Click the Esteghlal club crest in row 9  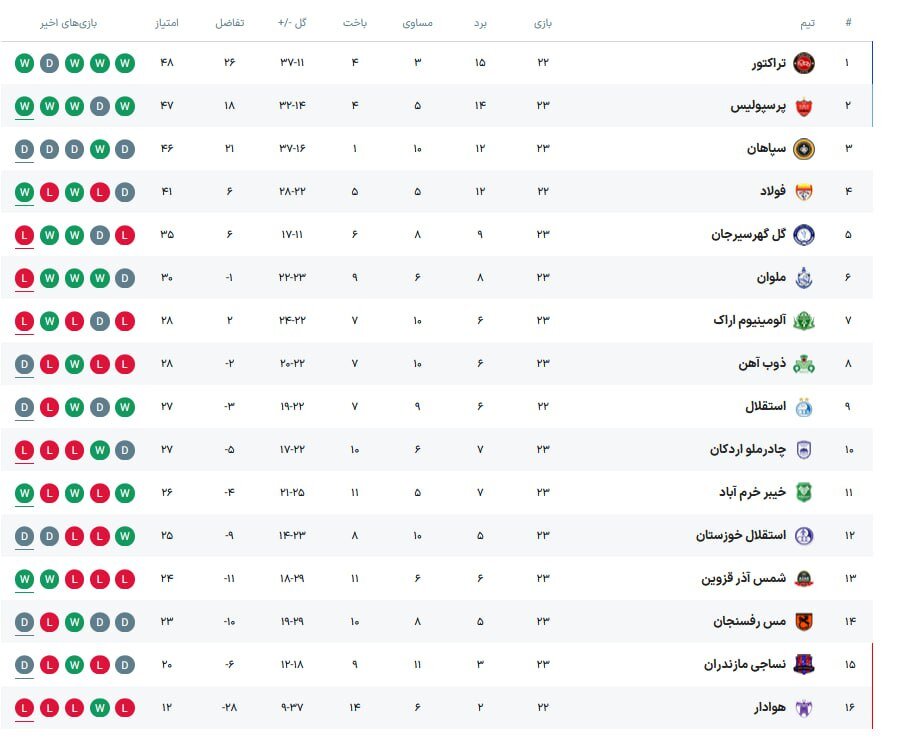click(x=804, y=407)
